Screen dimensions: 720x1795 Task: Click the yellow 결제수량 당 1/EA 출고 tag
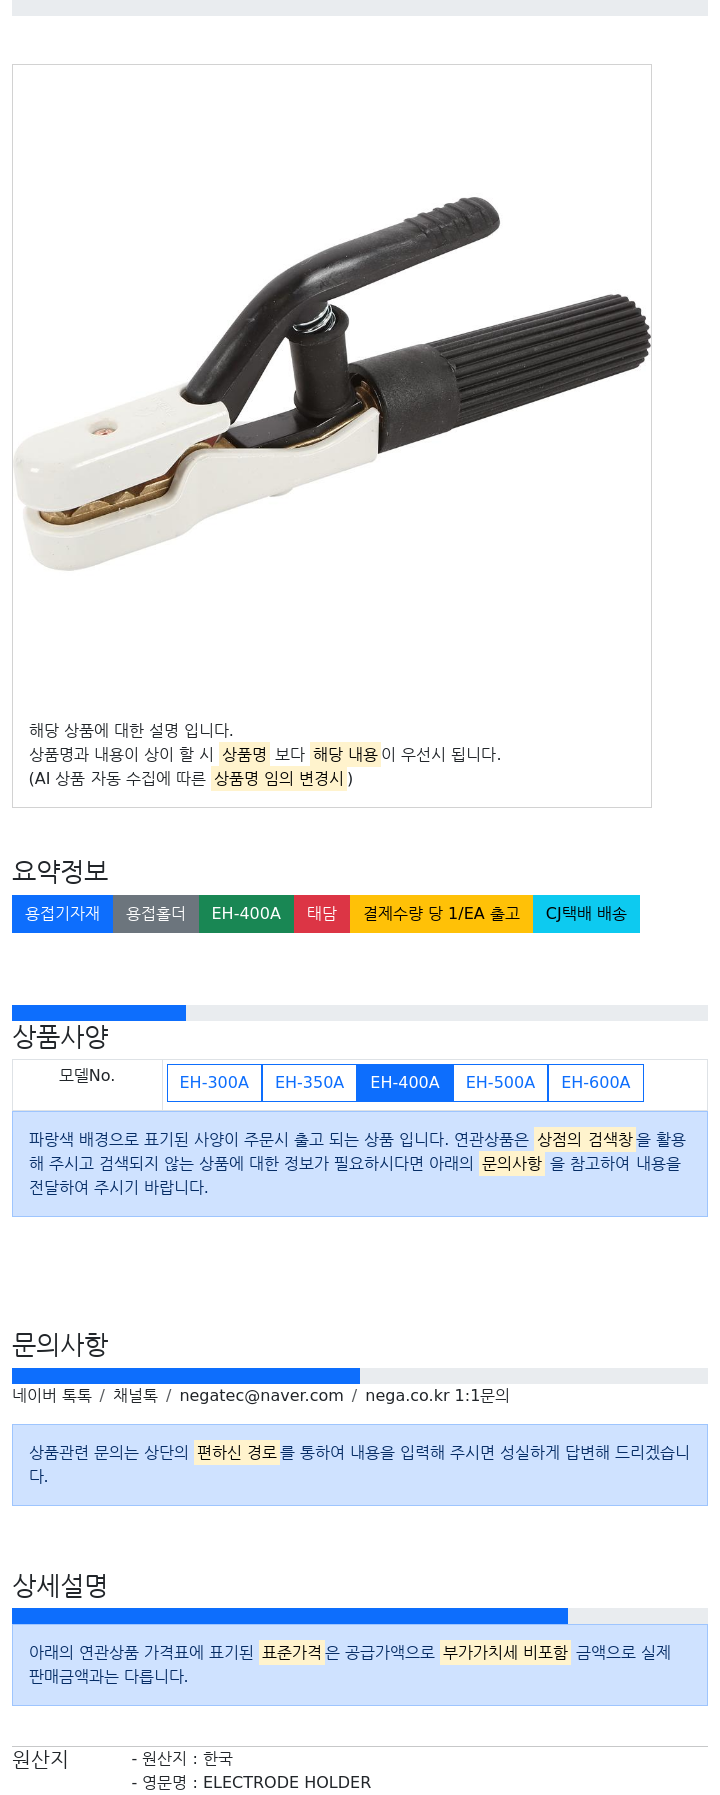point(442,914)
